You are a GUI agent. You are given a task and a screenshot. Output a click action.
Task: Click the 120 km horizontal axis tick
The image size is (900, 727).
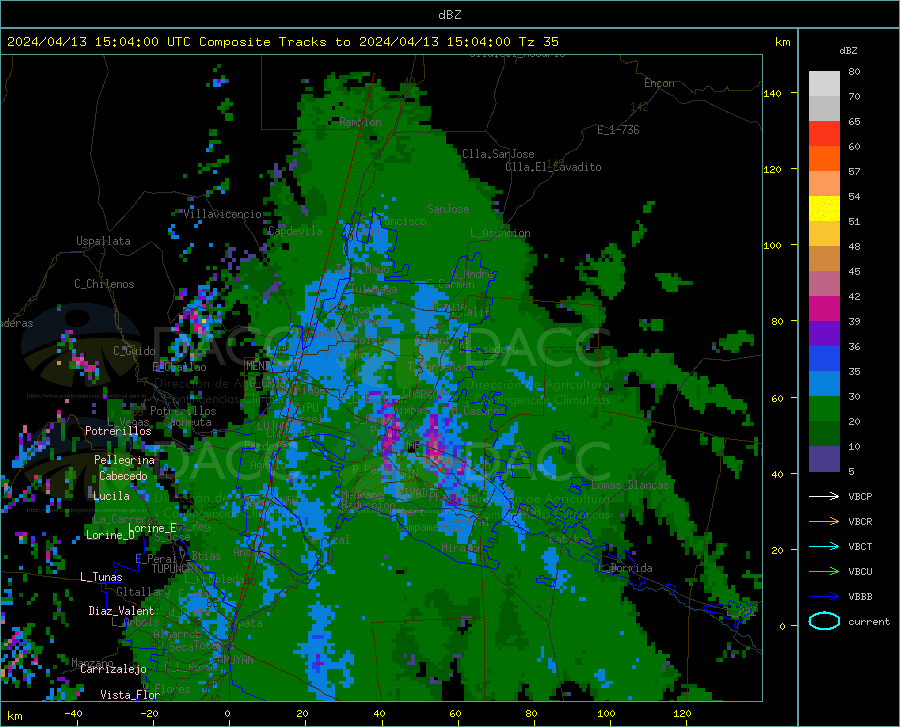tap(682, 713)
